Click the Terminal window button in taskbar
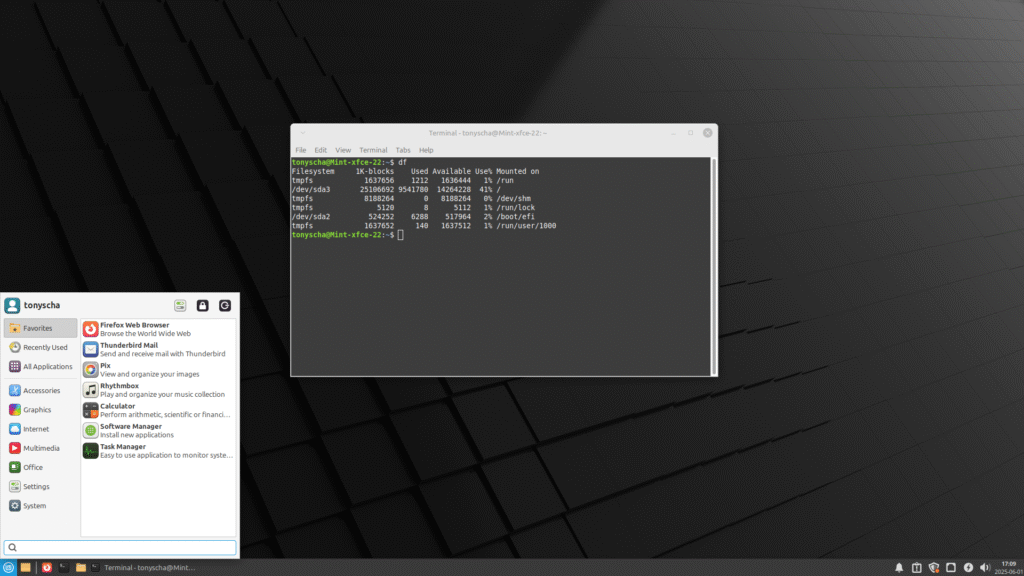The width and height of the screenshot is (1024, 576). coord(144,568)
